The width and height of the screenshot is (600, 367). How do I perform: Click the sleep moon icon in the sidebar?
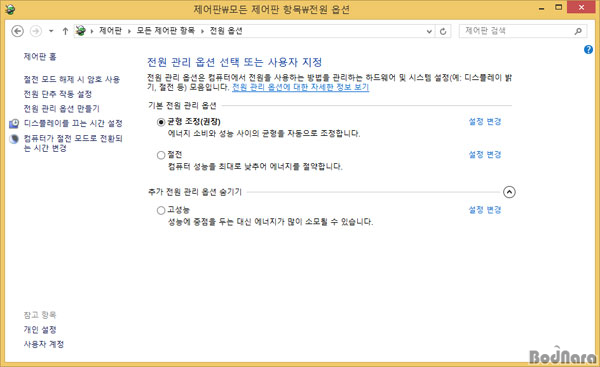click(14, 139)
